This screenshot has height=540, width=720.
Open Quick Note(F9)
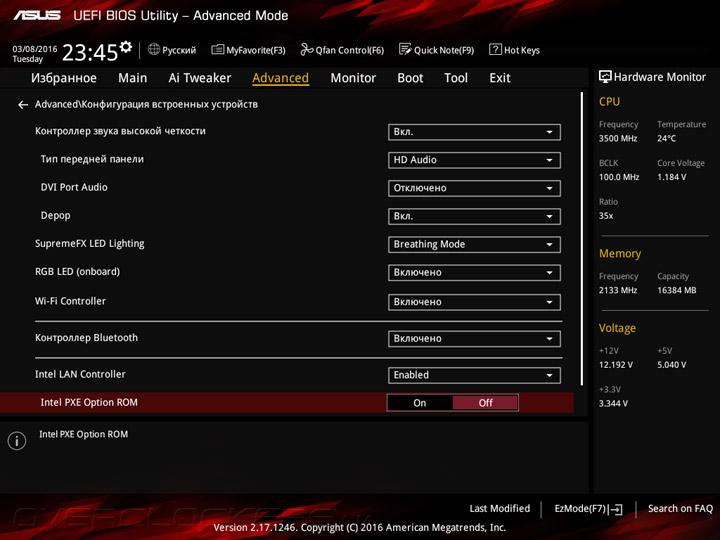pyautogui.click(x=436, y=50)
